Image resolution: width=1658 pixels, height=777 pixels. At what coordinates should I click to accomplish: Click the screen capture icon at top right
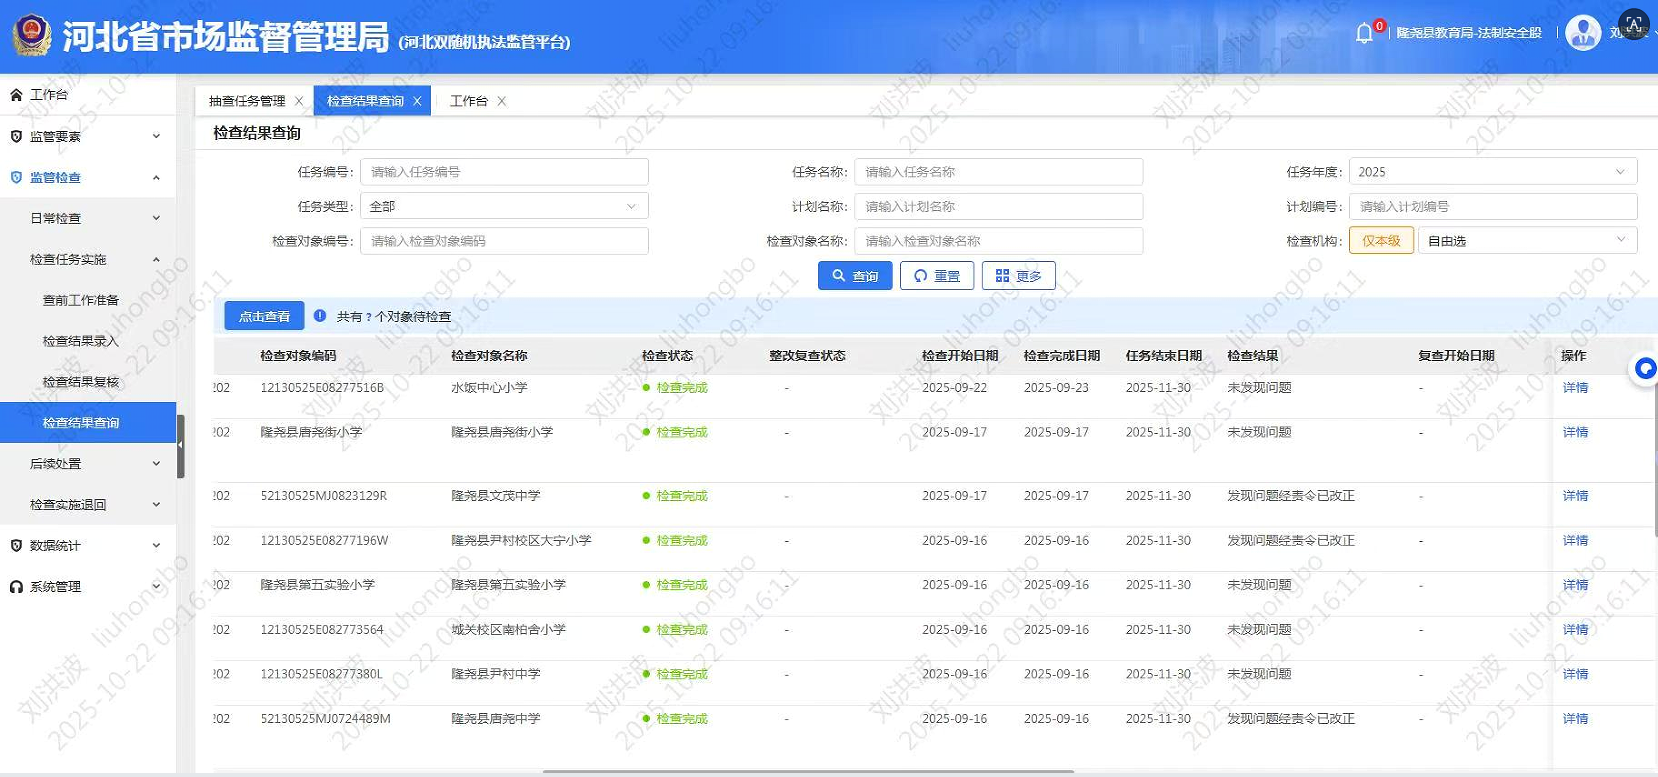(1633, 24)
